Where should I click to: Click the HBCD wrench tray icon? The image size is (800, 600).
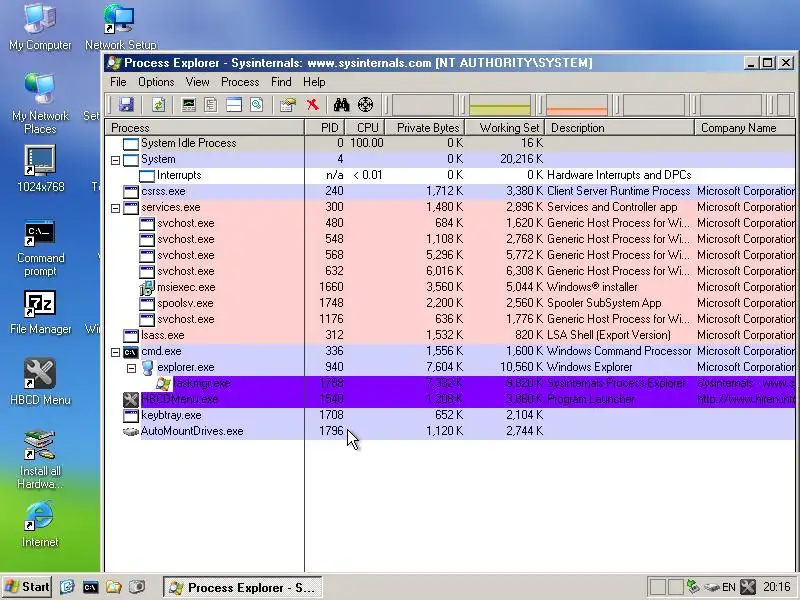[748, 587]
